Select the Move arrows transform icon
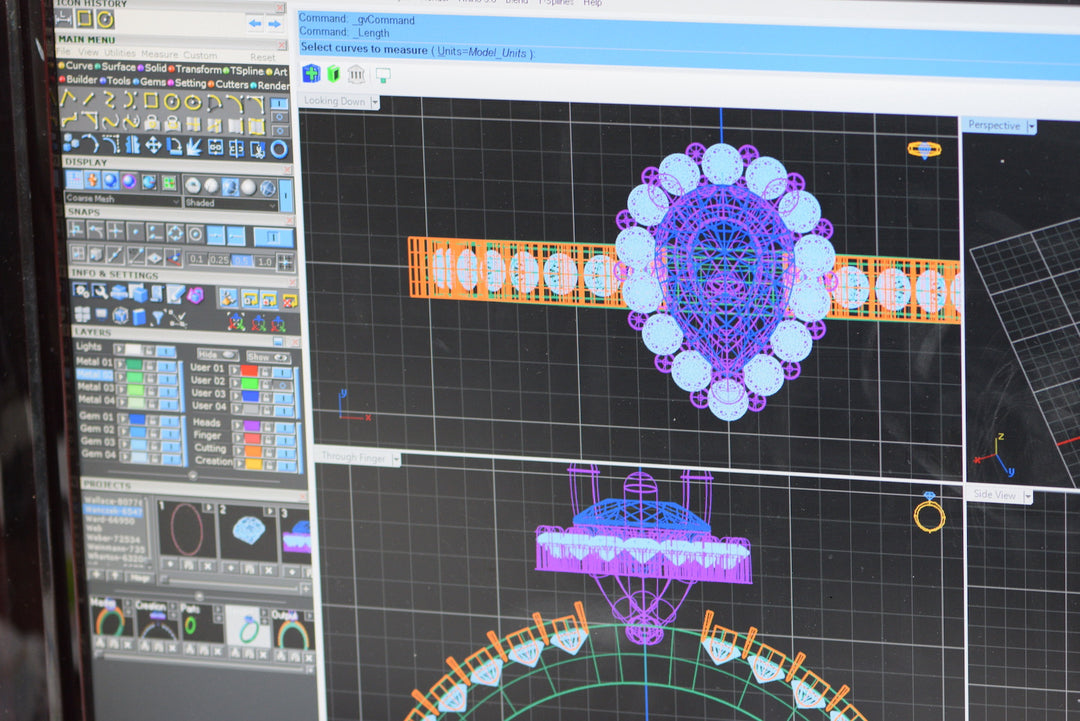 (154, 146)
